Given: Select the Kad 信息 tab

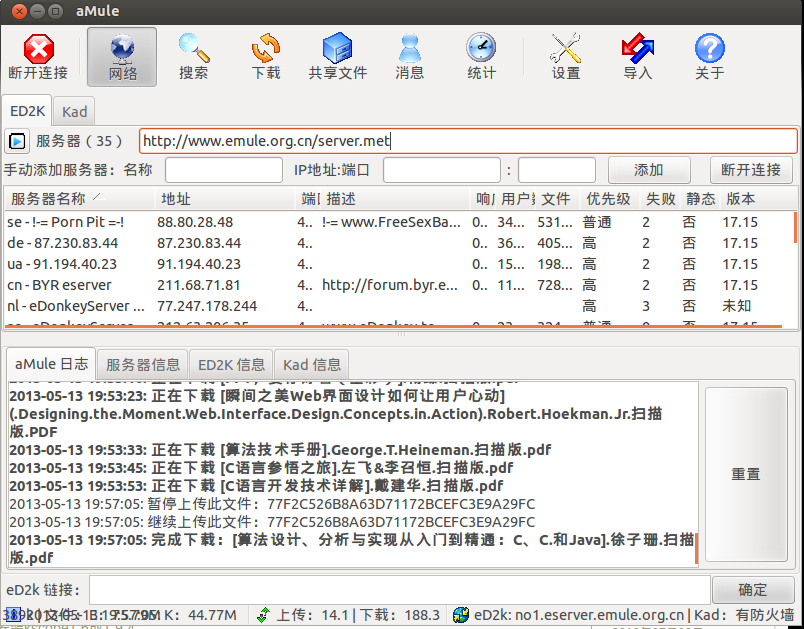Looking at the screenshot, I should pos(312,364).
